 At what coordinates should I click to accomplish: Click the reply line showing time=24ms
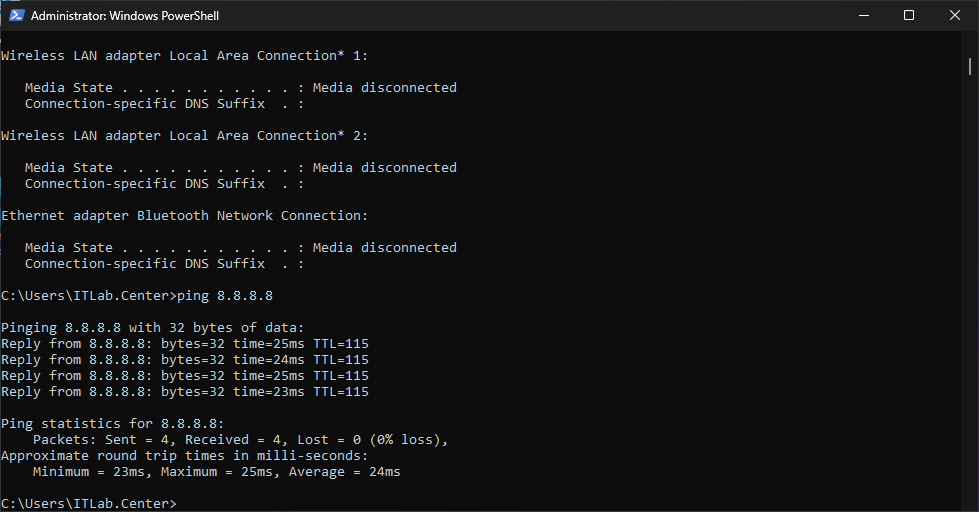pyautogui.click(x=185, y=360)
